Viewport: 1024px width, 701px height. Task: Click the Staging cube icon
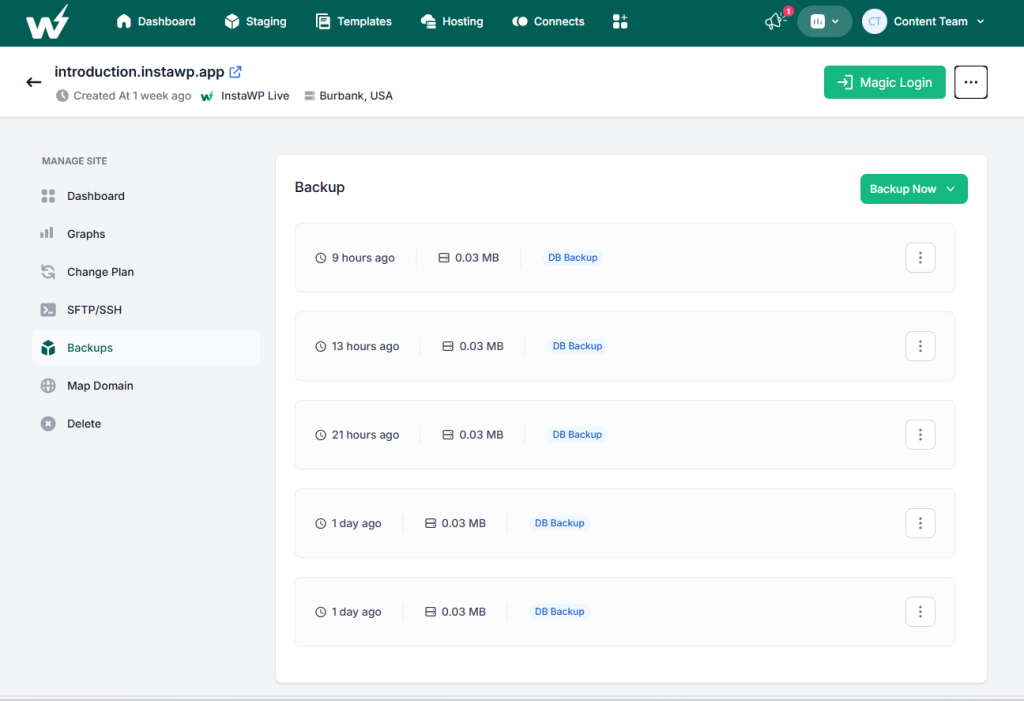tap(232, 22)
